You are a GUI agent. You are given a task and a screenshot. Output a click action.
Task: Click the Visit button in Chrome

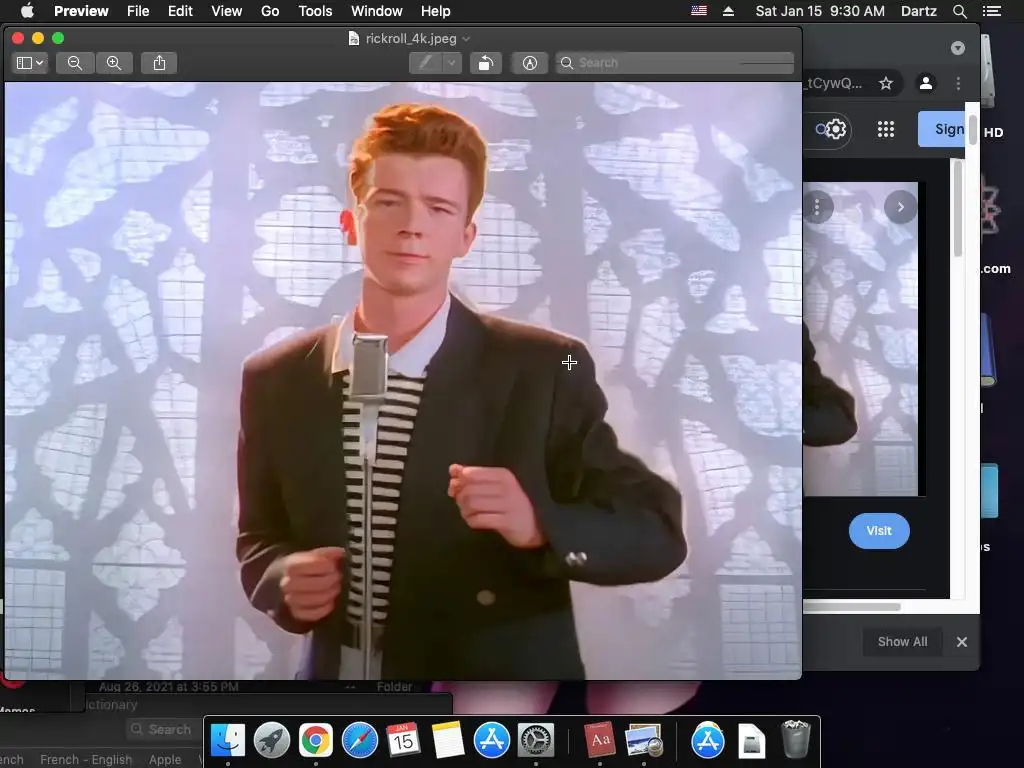pos(879,531)
